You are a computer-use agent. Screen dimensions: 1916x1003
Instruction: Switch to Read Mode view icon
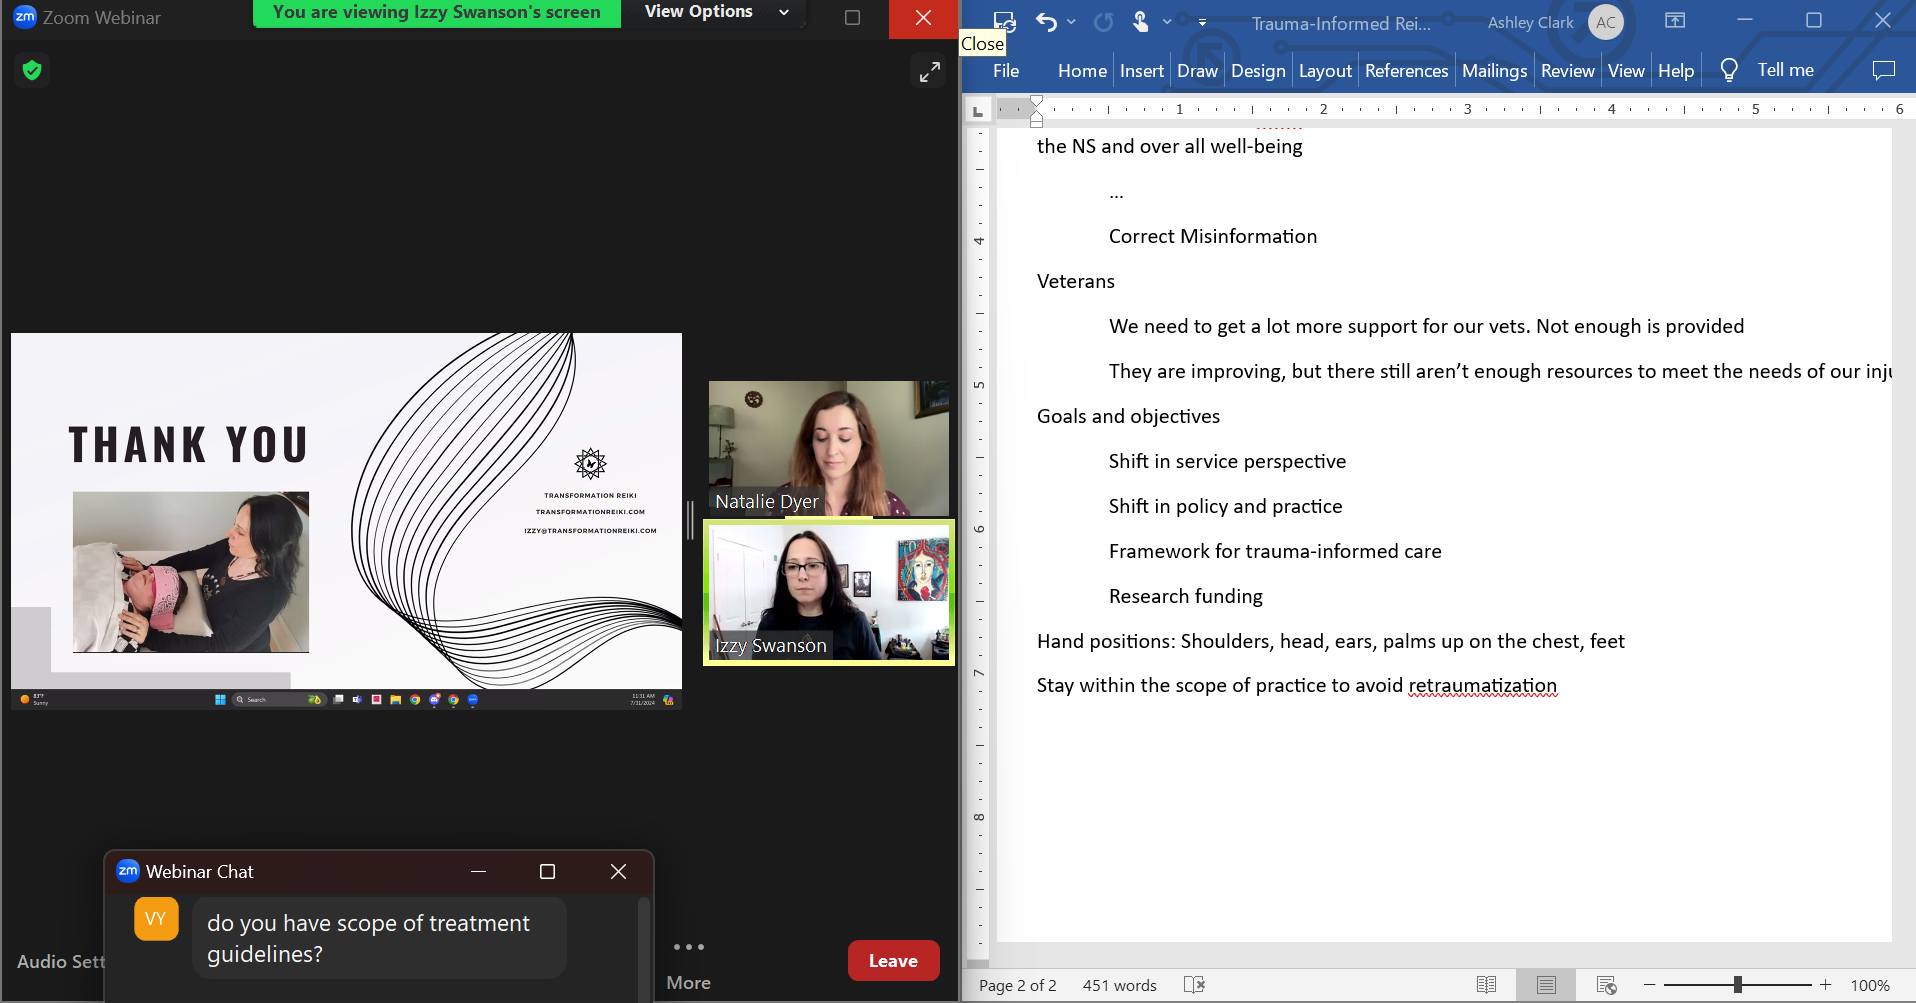[x=1487, y=985]
